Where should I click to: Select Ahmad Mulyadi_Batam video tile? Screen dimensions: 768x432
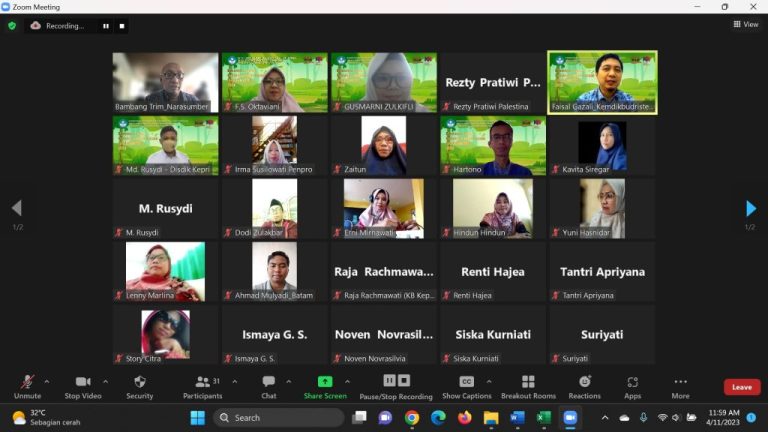pyautogui.click(x=275, y=271)
